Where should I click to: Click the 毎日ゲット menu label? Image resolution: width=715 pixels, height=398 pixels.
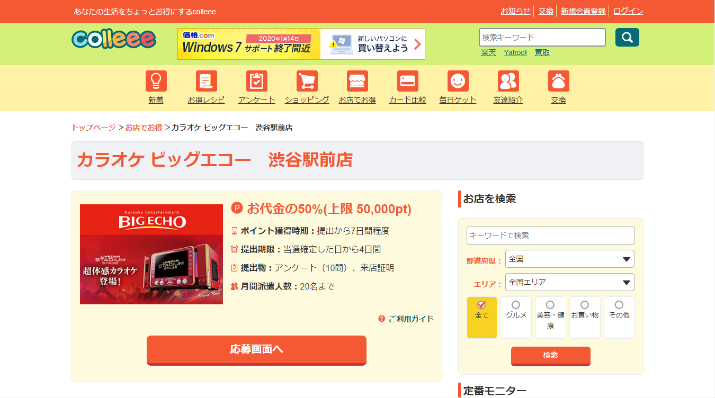tap(458, 100)
